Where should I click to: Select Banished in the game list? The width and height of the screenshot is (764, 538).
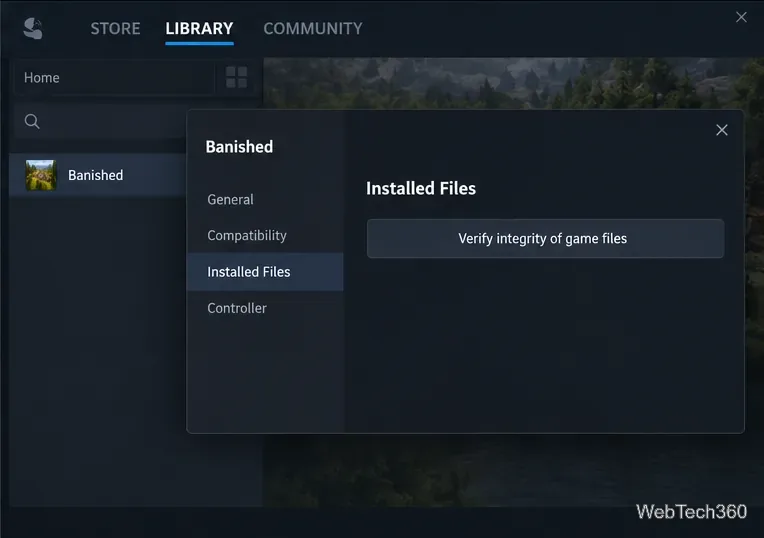click(x=97, y=175)
